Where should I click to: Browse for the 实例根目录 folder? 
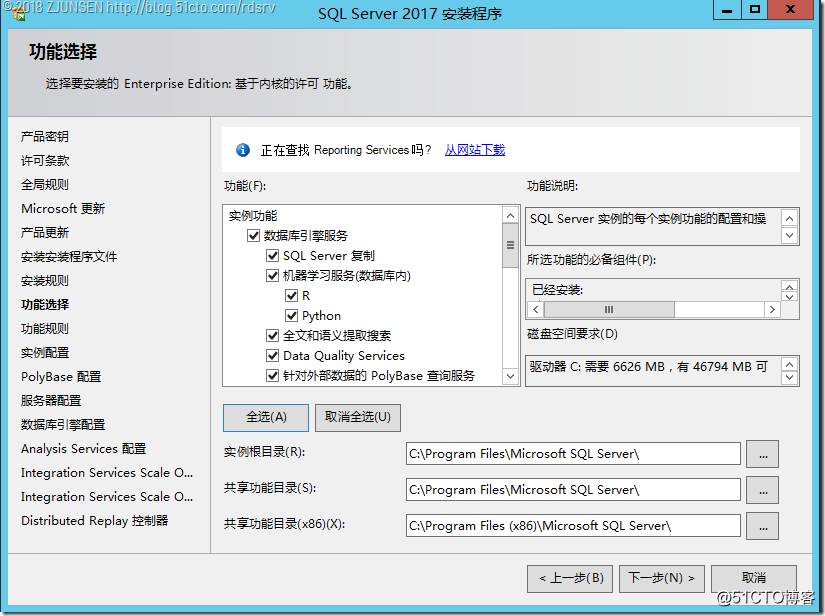[x=762, y=454]
